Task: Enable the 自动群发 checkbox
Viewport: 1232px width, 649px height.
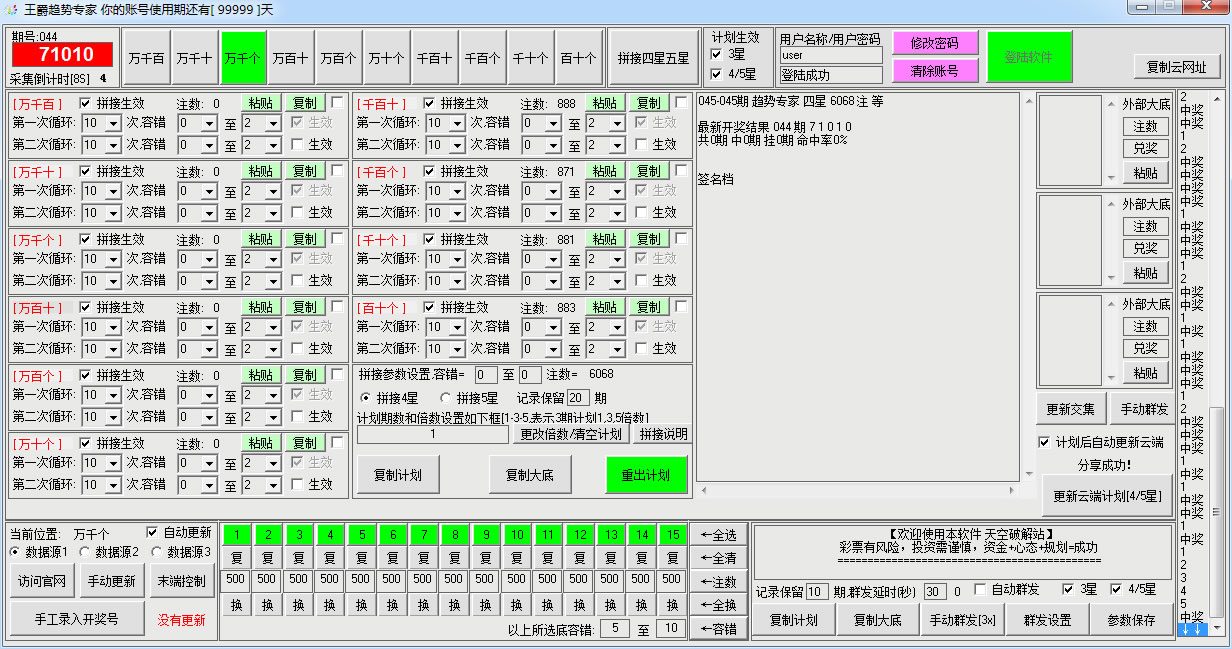Action: pos(980,590)
